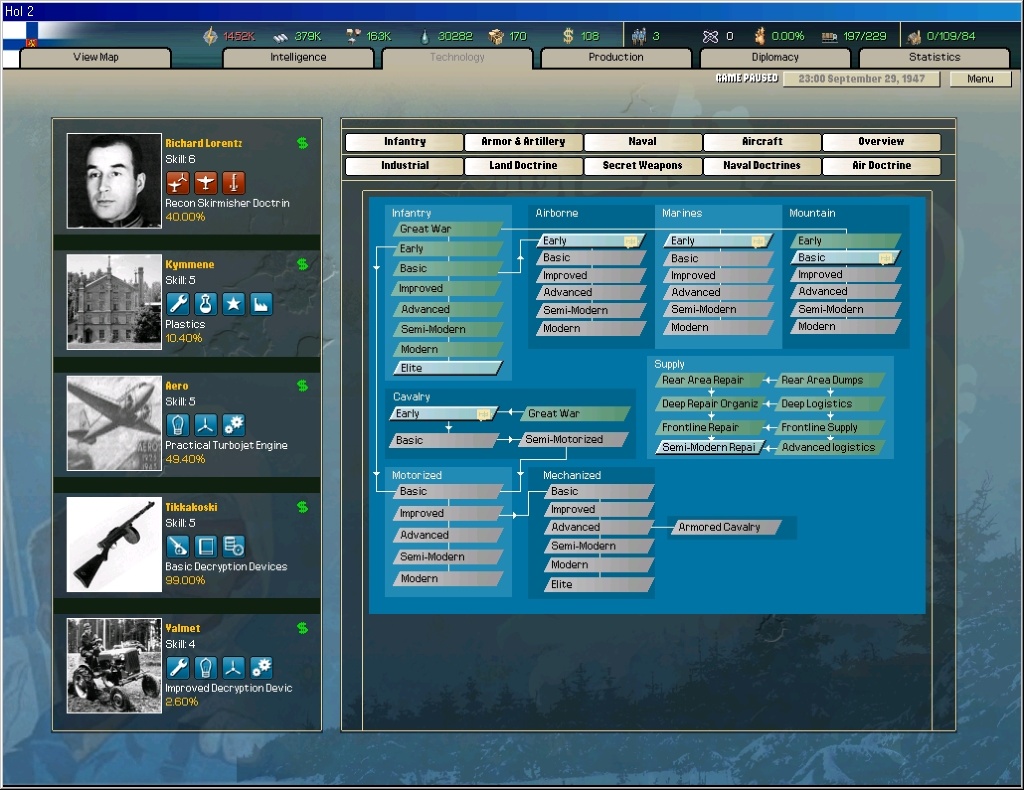Screen dimensions: 1024x790
Task: Open the Industrial tech category
Action: [405, 166]
